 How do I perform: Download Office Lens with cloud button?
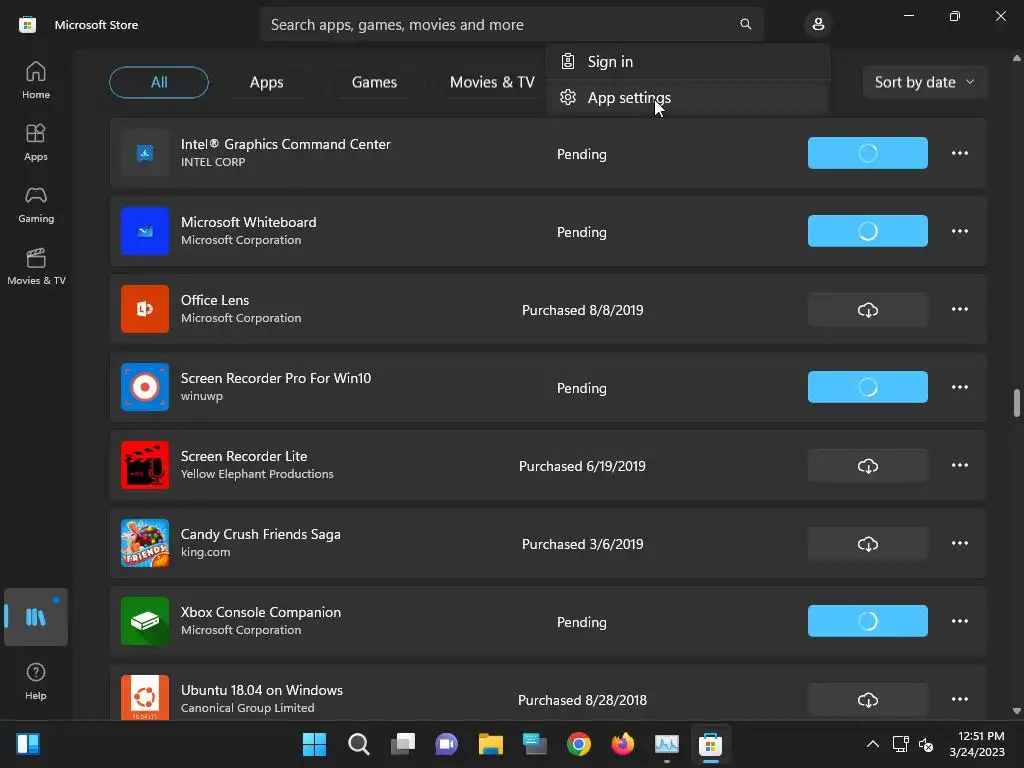click(867, 310)
